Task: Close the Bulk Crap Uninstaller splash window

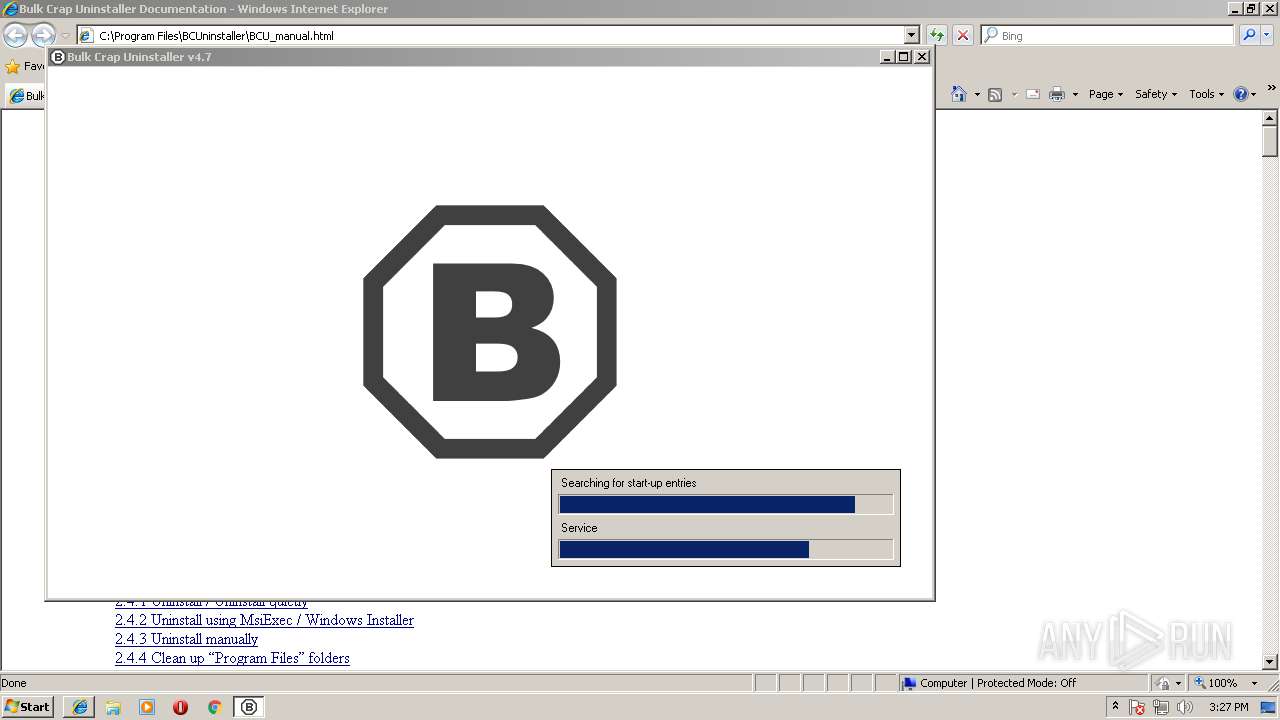Action: point(922,57)
